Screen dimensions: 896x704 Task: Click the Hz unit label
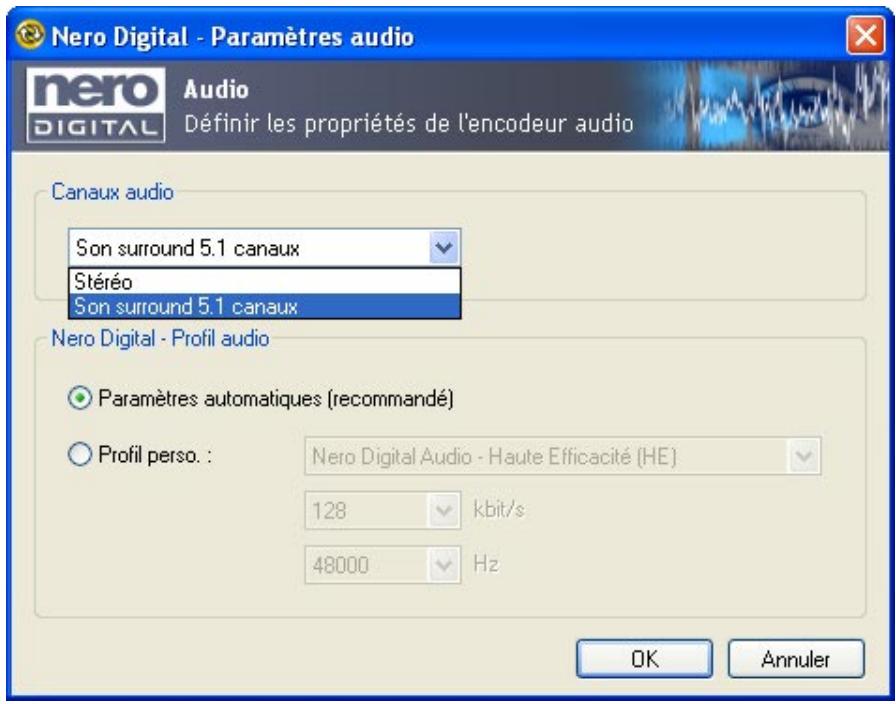(x=486, y=564)
